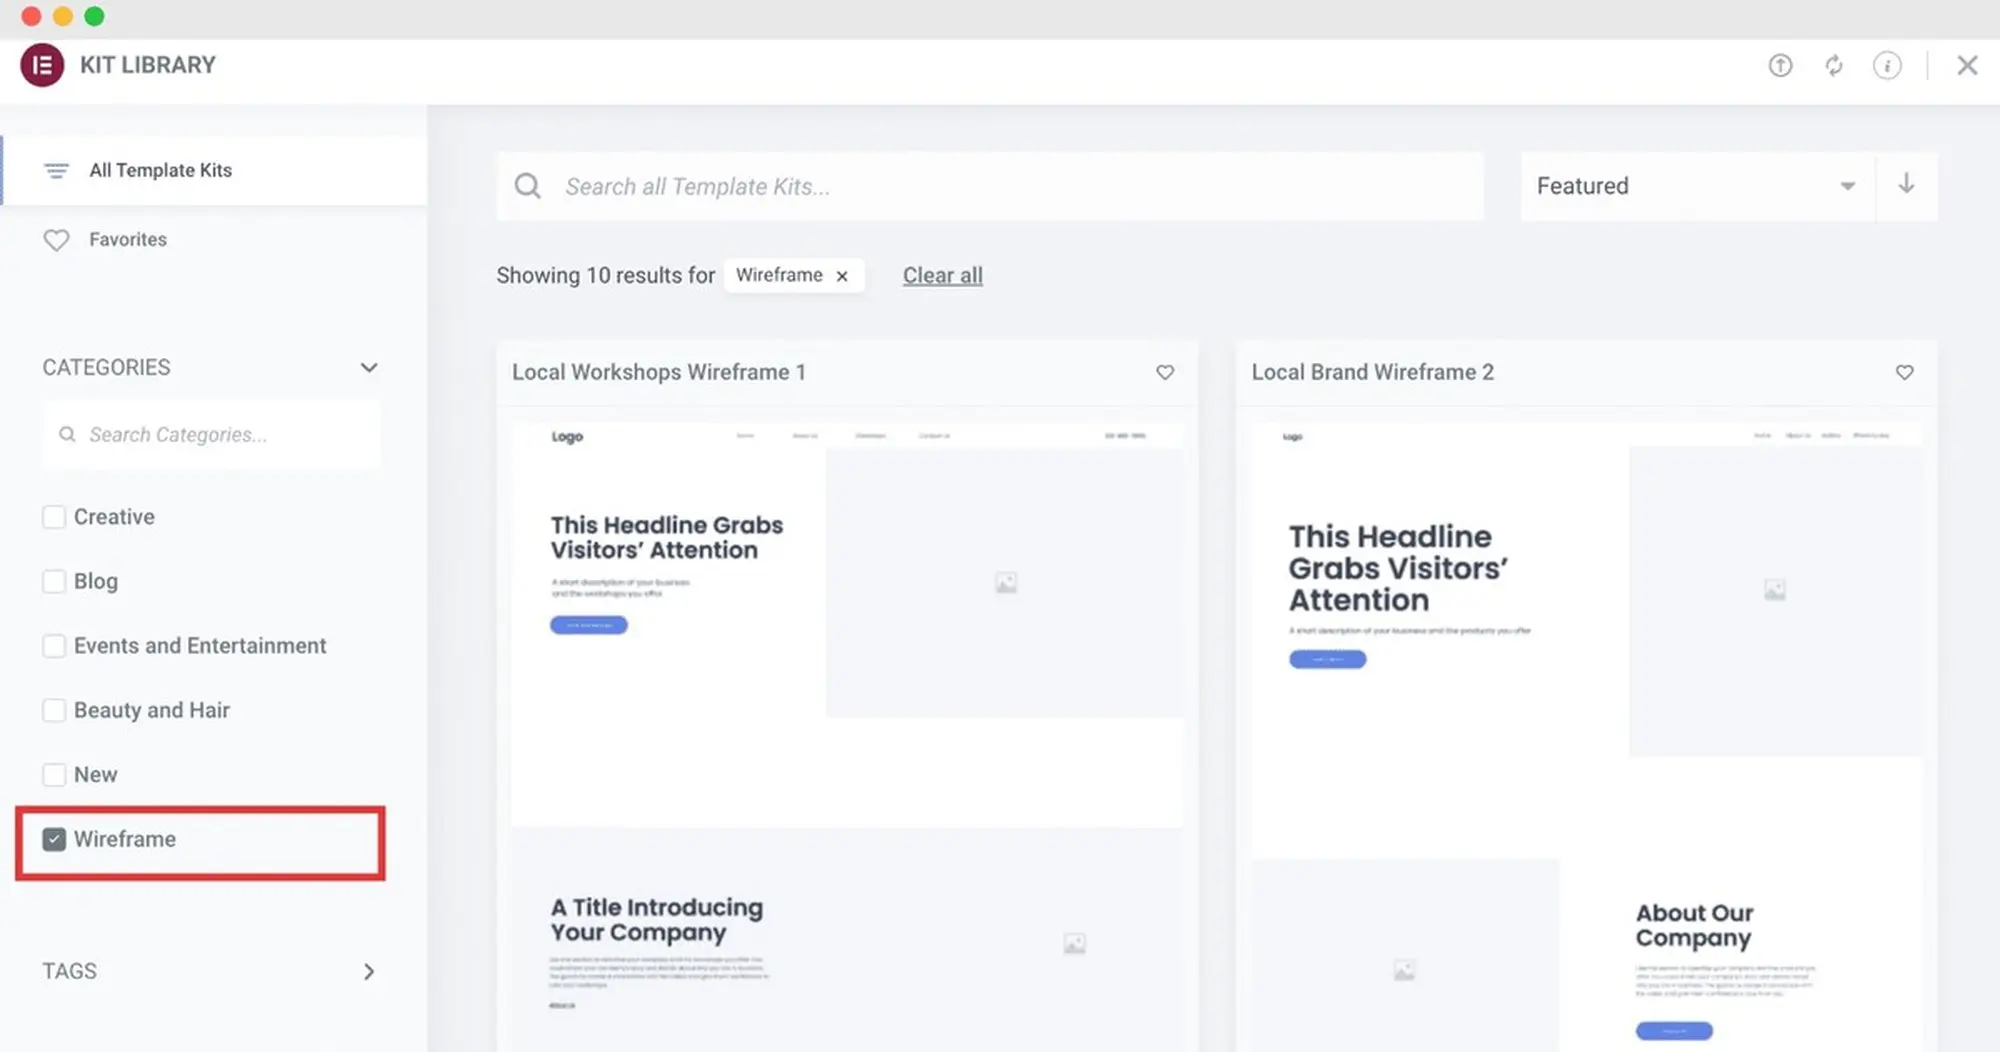
Task: Click the Clear all link
Action: [942, 276]
